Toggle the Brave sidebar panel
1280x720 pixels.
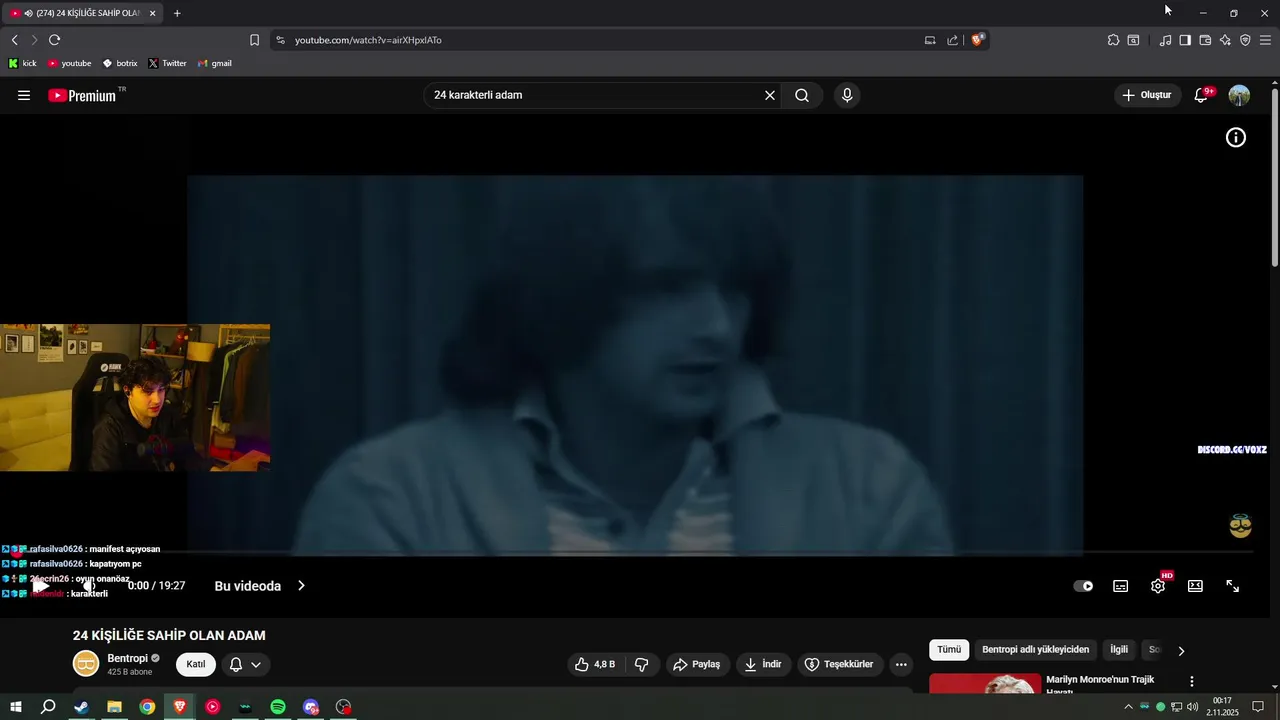[x=1185, y=40]
